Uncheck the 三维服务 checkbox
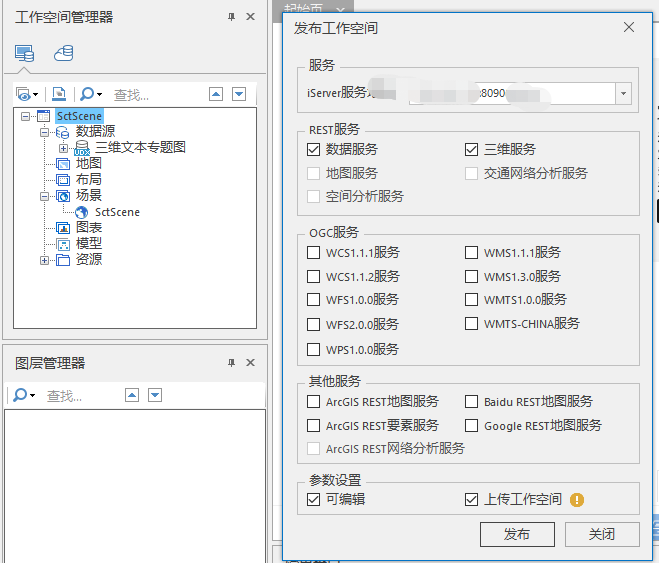Viewport: 659px width, 563px height. [472, 150]
